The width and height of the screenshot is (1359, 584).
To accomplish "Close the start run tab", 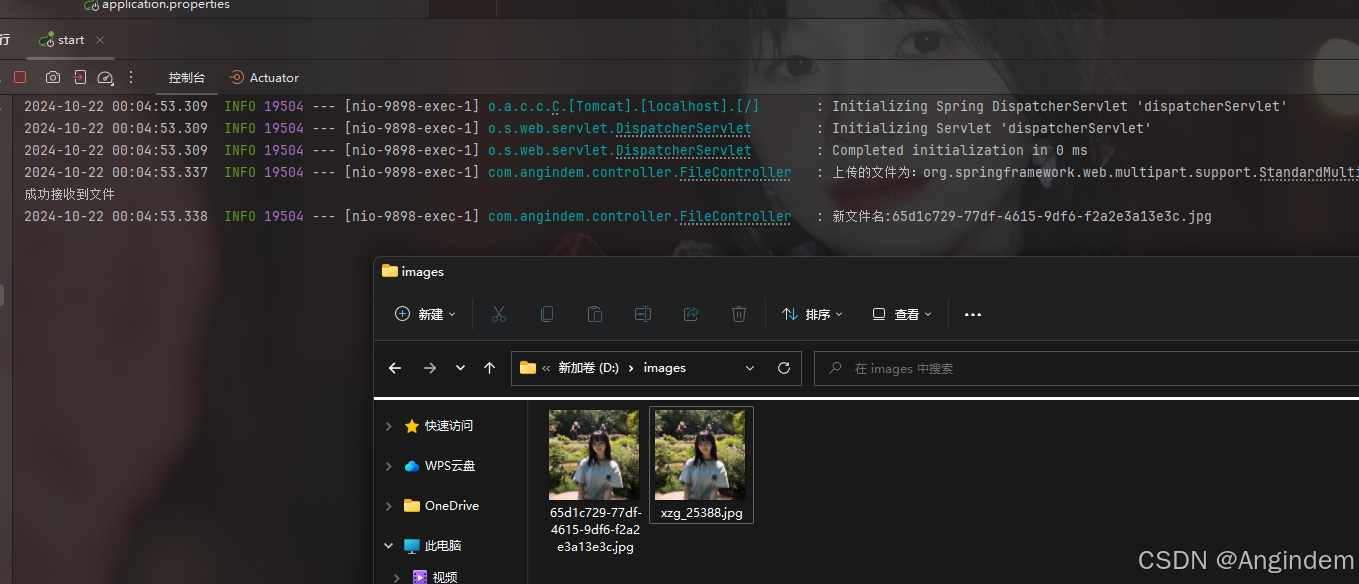I will coord(100,40).
